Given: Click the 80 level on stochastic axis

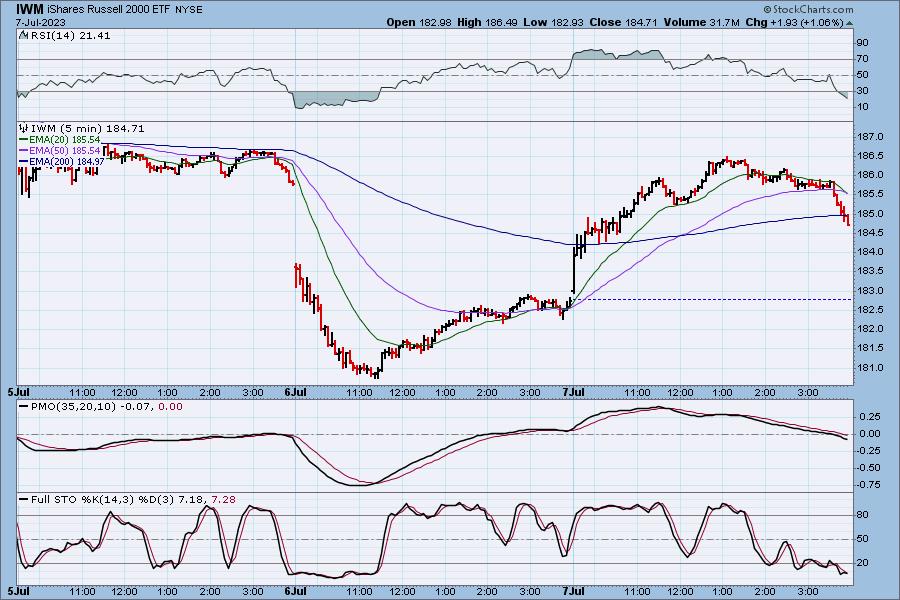Looking at the screenshot, I should [x=862, y=515].
